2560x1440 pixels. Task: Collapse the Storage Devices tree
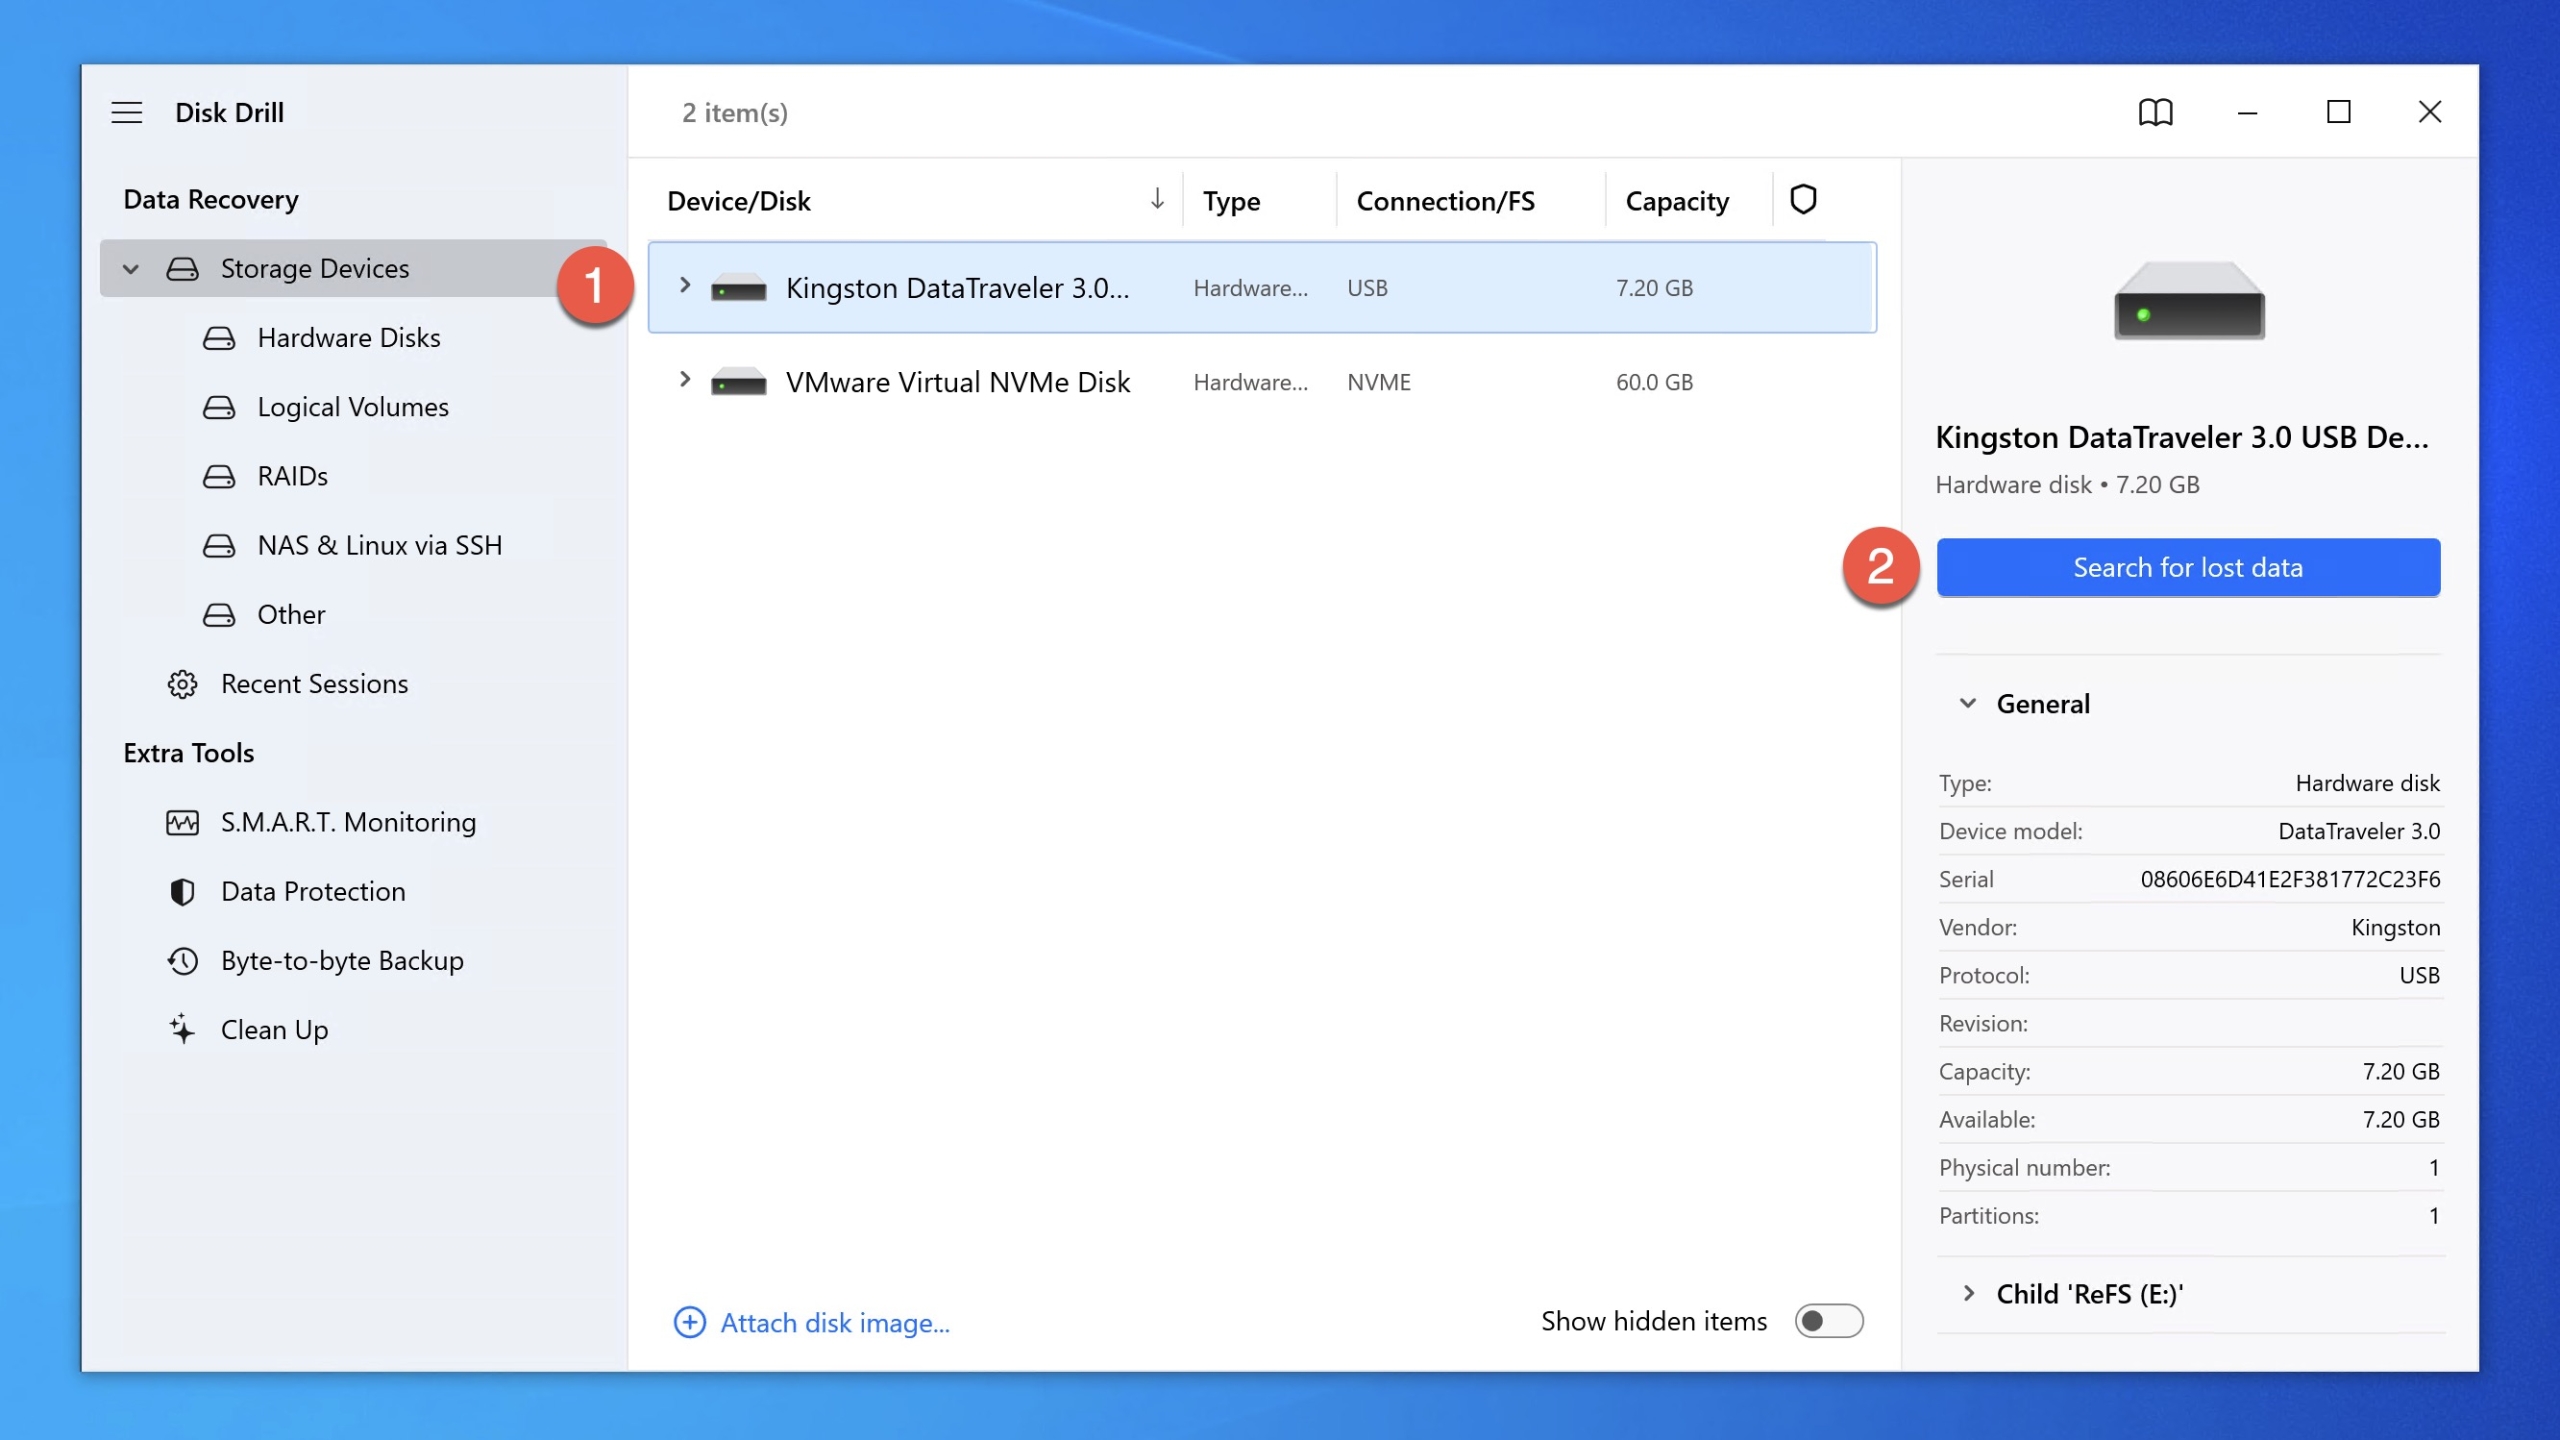pyautogui.click(x=130, y=269)
